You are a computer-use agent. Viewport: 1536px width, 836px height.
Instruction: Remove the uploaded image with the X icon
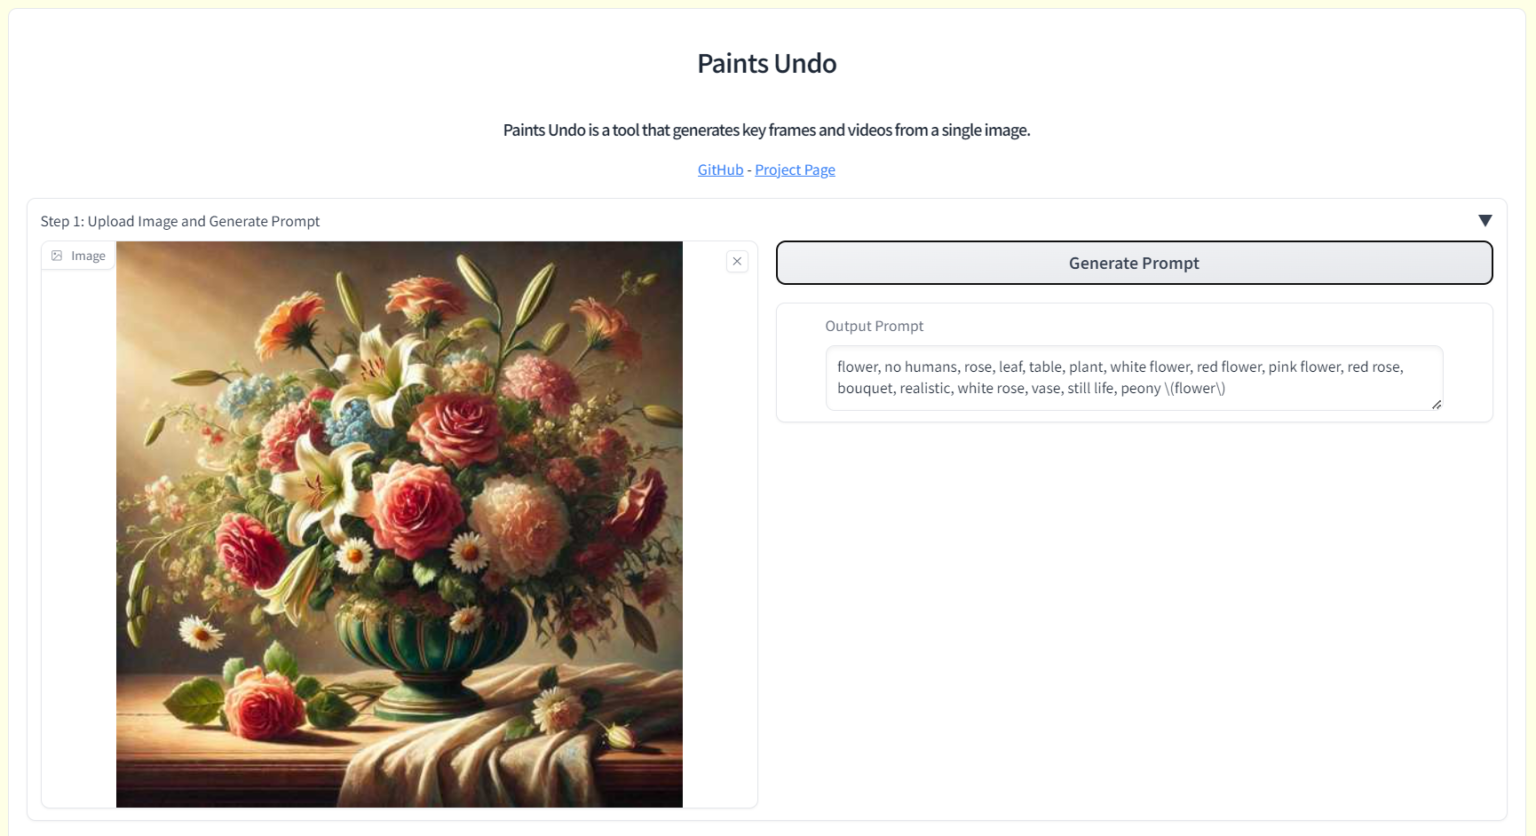[x=737, y=261]
